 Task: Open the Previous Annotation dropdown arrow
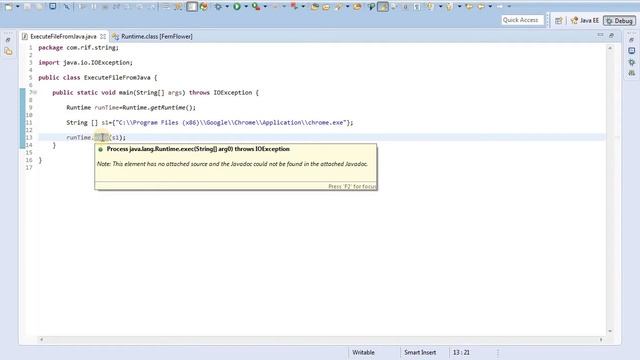460,7
